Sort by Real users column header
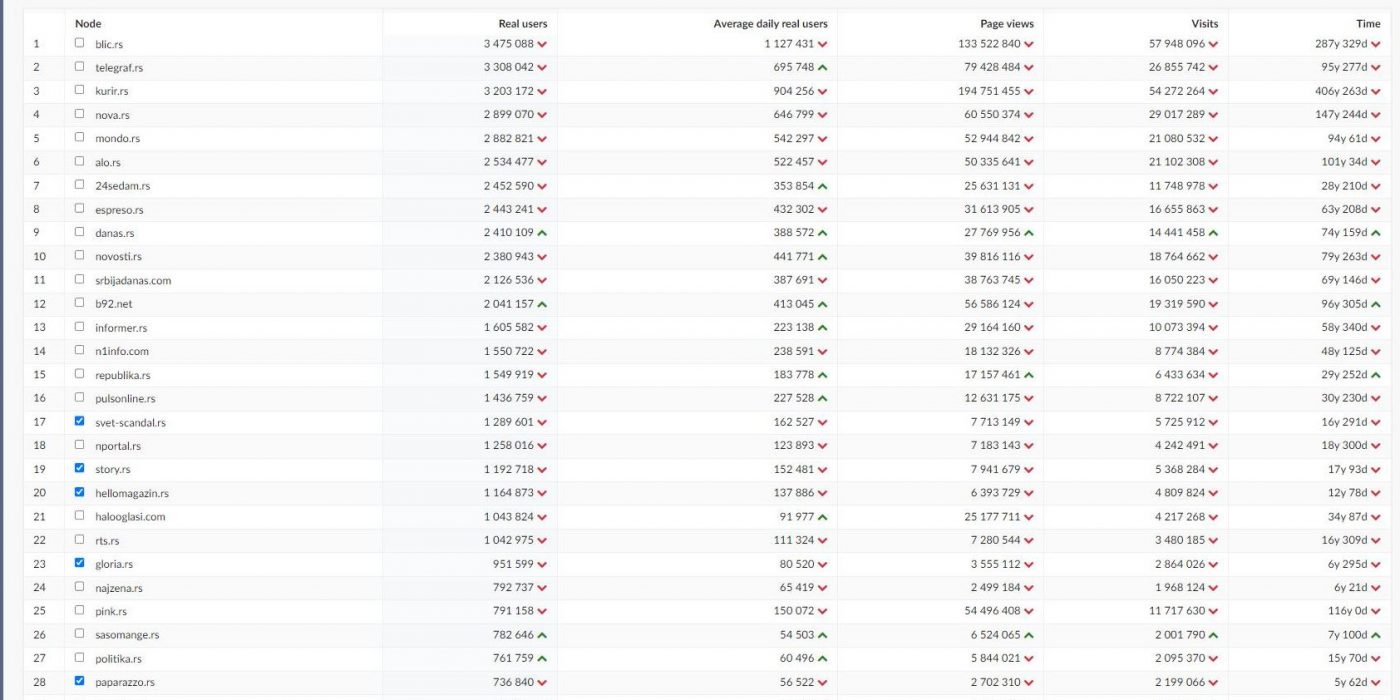Screen dimensions: 1400x700 522,23
